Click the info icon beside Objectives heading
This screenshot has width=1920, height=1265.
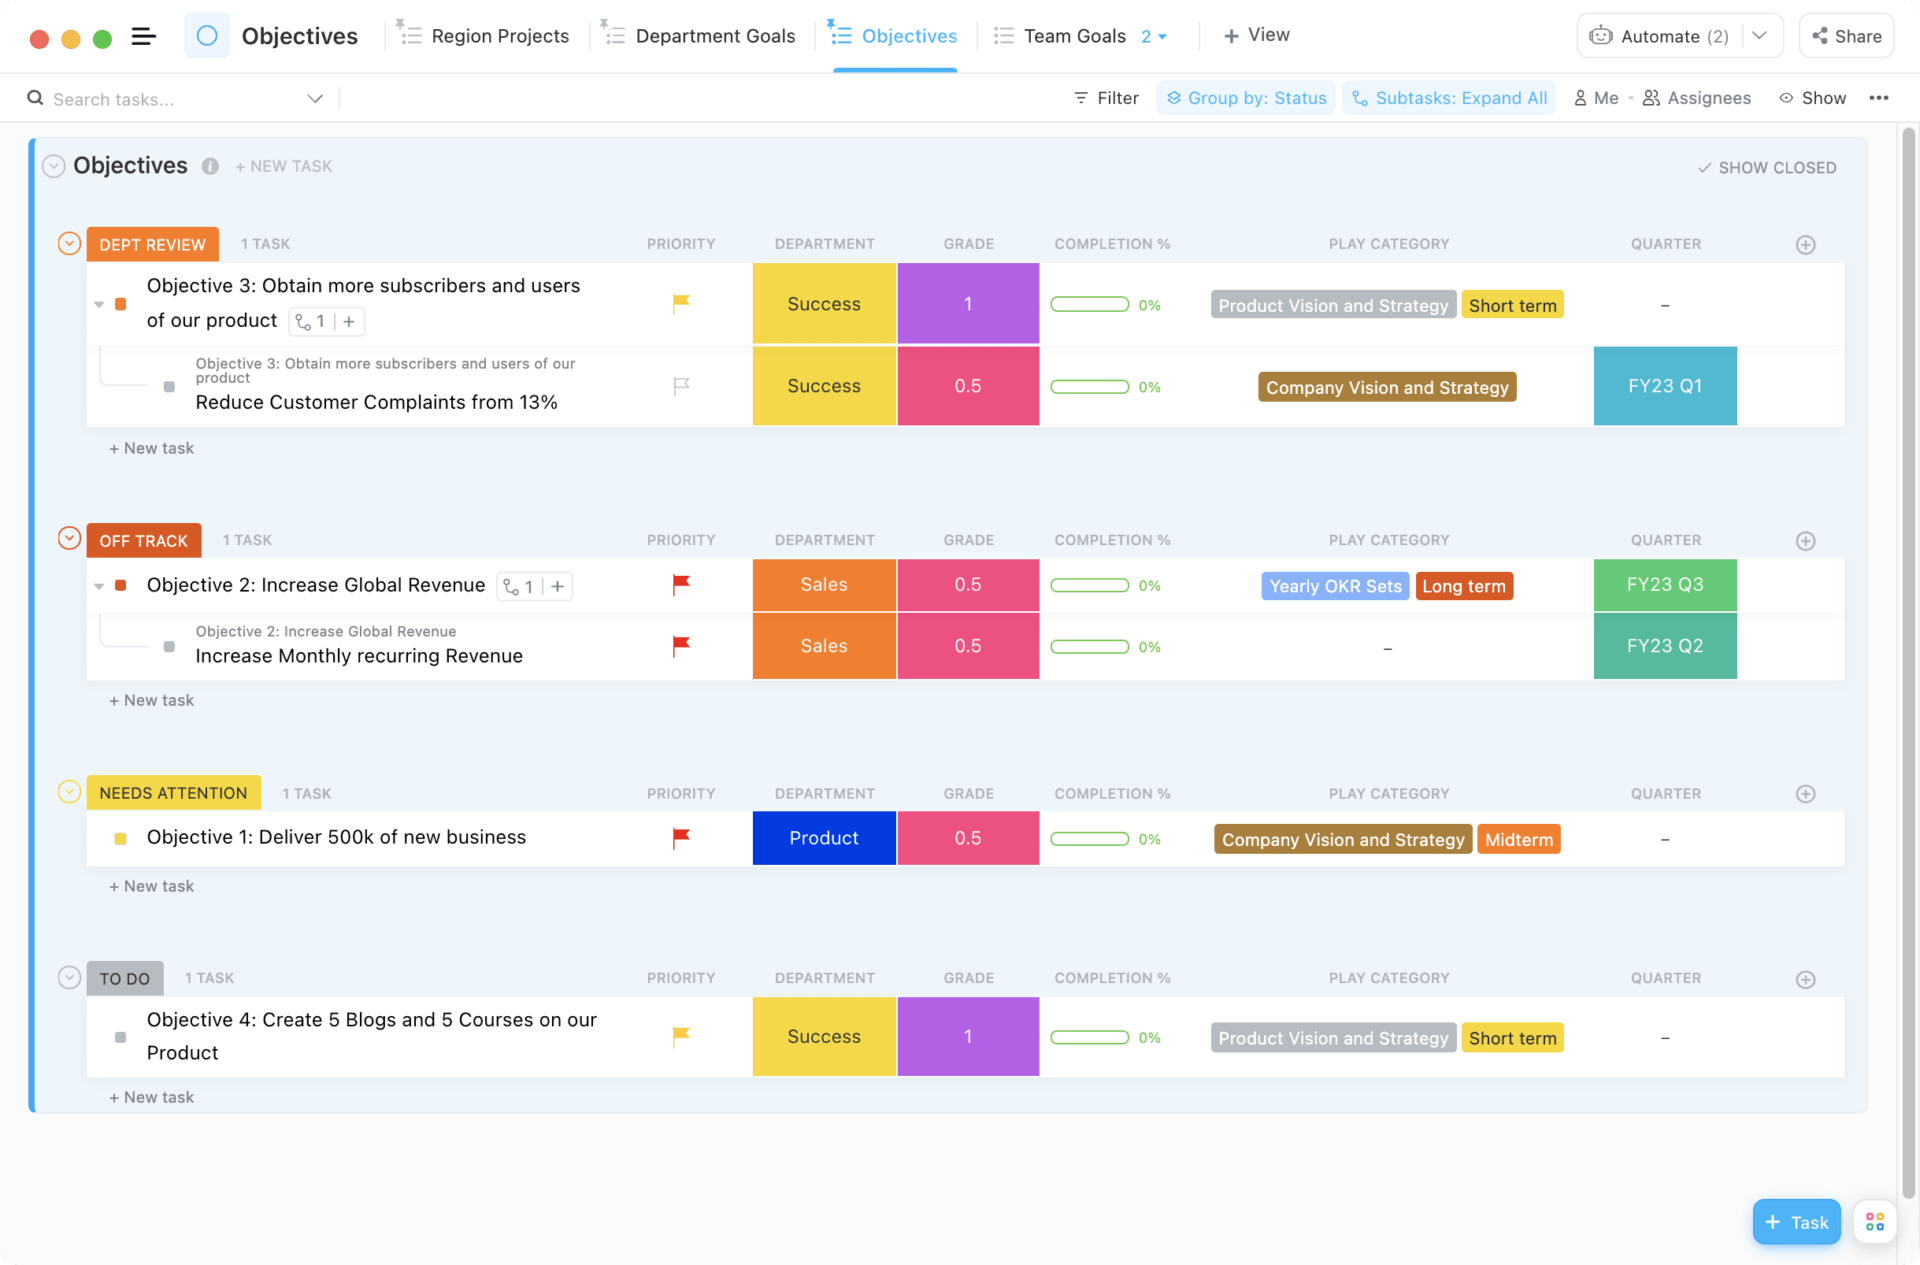pyautogui.click(x=210, y=166)
